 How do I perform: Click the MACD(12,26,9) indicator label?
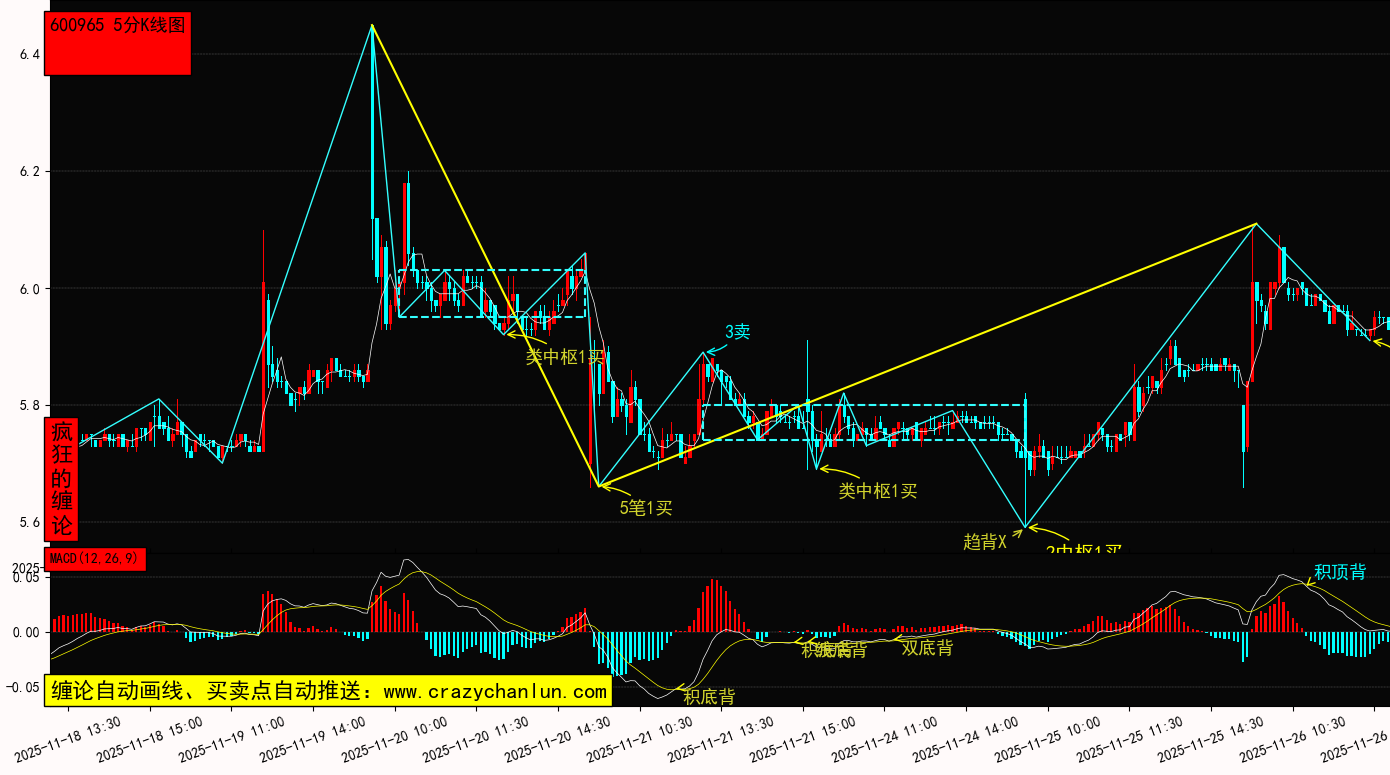point(95,559)
